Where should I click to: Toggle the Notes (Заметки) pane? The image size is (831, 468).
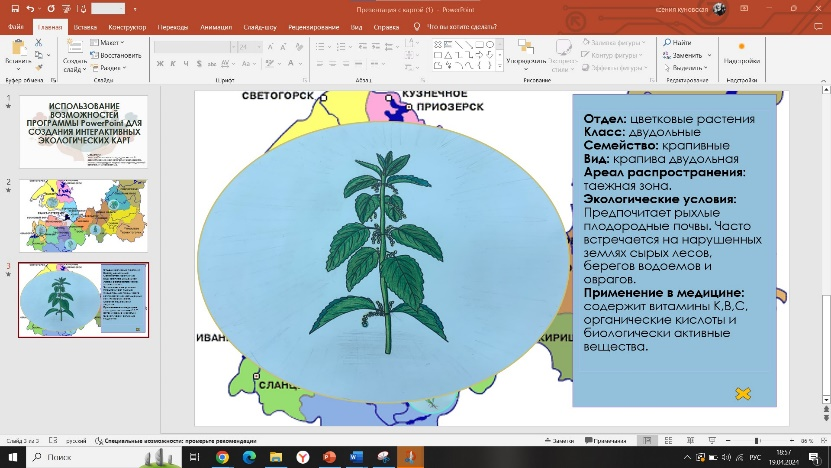(560, 440)
